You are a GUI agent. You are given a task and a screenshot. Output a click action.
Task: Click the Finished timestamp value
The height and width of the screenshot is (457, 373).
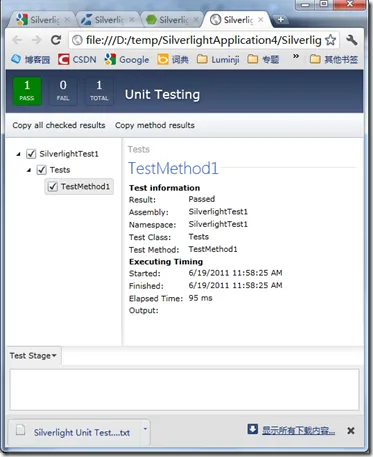pos(235,285)
